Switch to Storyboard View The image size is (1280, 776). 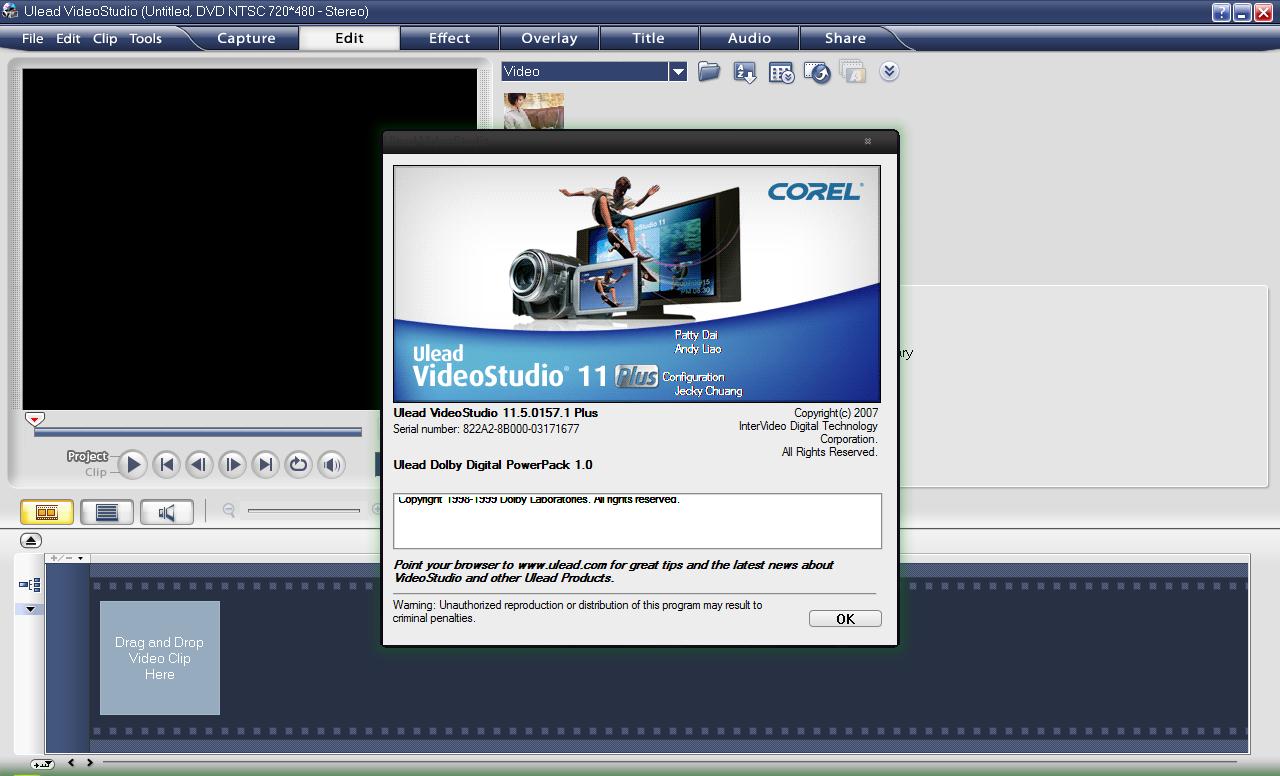(x=47, y=511)
